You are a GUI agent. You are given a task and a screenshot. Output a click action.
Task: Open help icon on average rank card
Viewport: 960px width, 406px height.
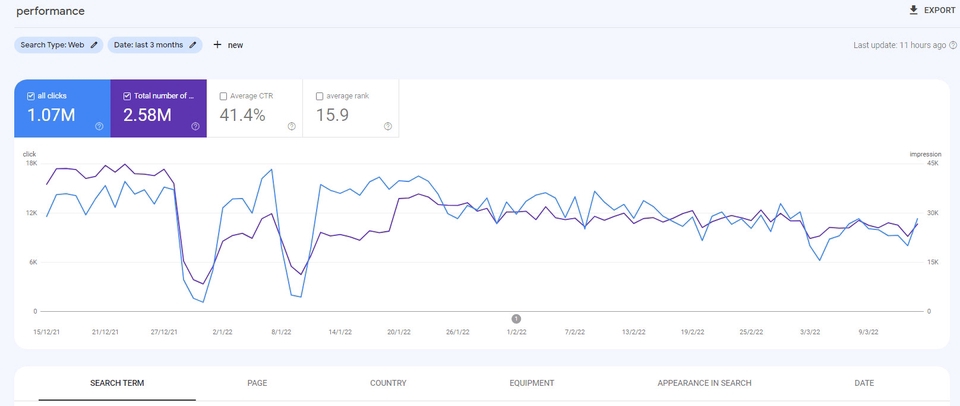click(387, 126)
